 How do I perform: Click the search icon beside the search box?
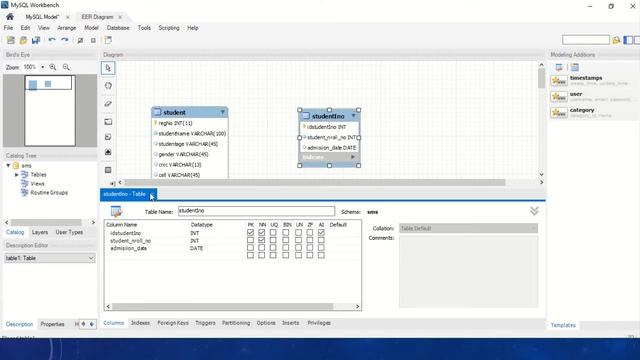tap(616, 40)
